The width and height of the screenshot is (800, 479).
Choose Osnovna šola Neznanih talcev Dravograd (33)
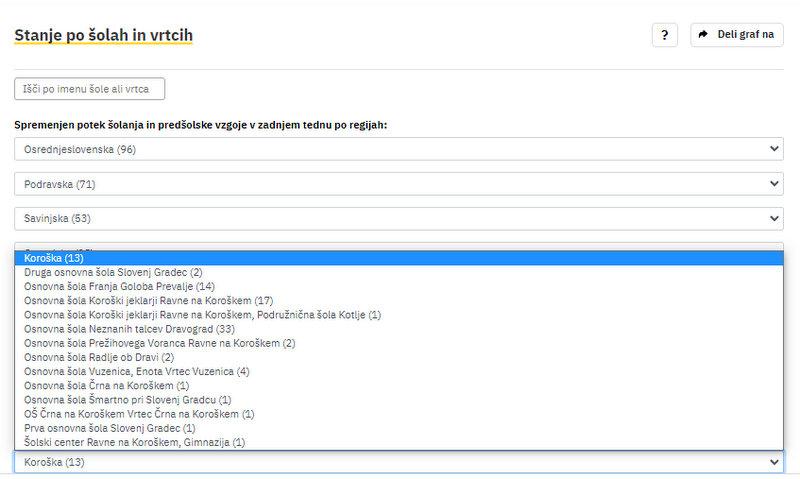pos(129,328)
